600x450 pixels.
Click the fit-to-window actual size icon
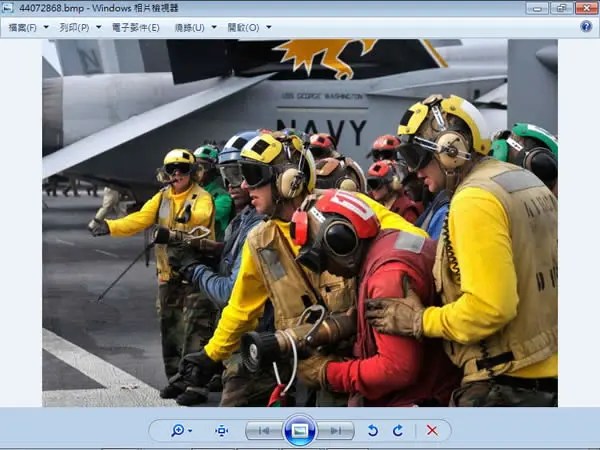[222, 430]
